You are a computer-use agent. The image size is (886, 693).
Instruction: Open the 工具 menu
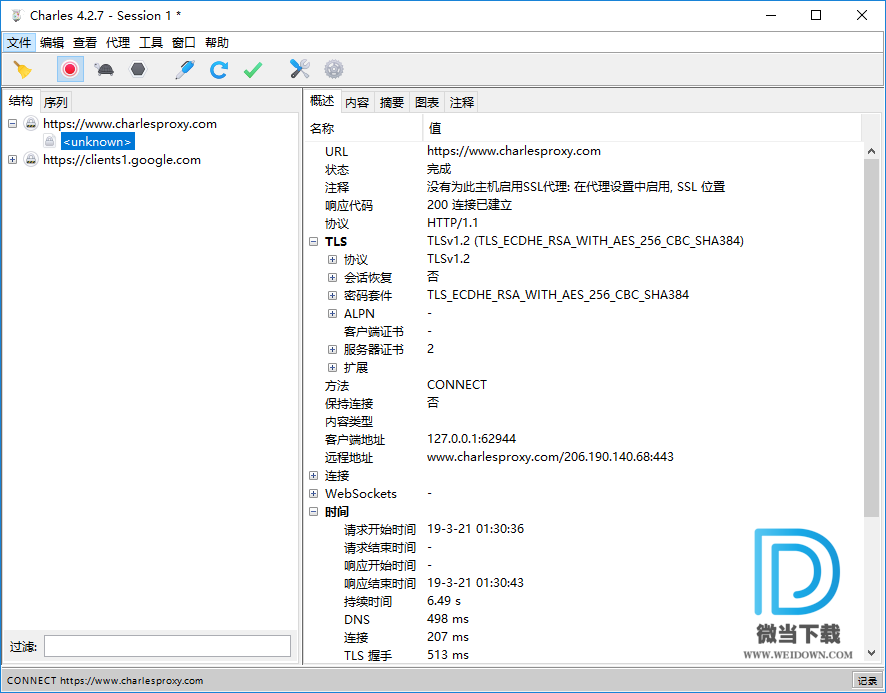click(151, 42)
